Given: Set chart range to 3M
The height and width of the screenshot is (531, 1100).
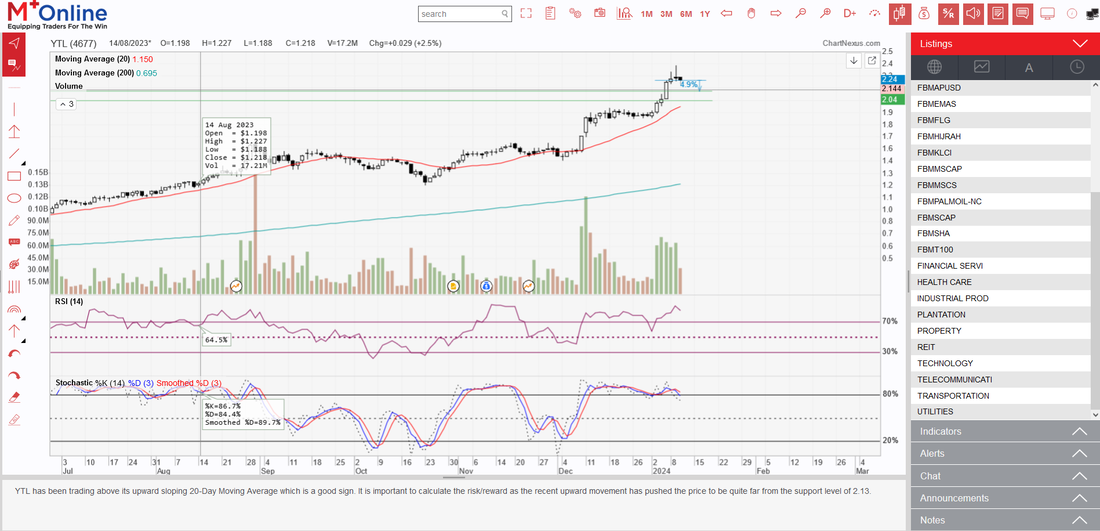Looking at the screenshot, I should tap(666, 14).
